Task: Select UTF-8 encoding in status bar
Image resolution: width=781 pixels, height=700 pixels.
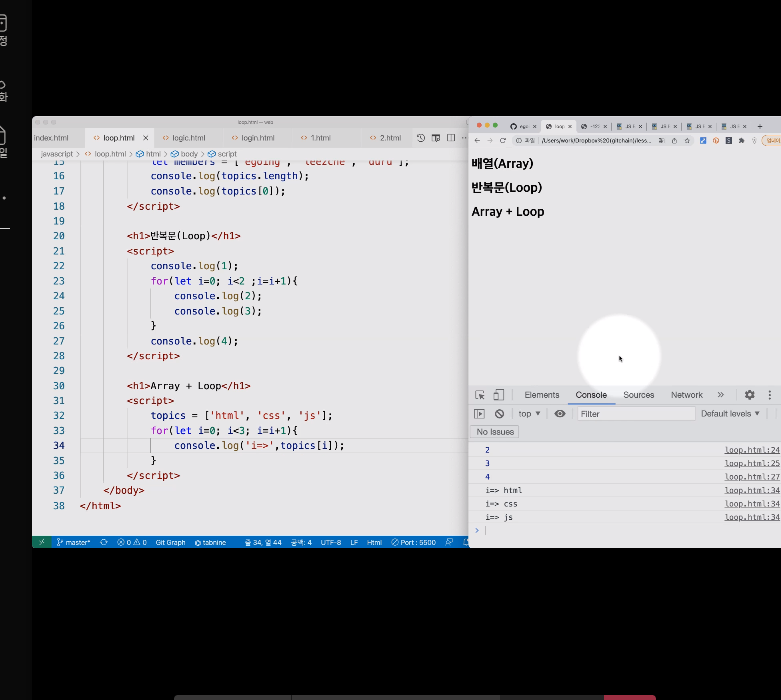Action: (x=331, y=542)
